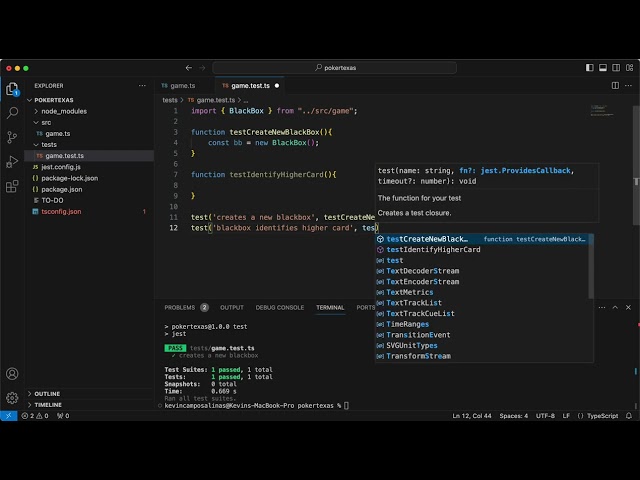The width and height of the screenshot is (640, 480).
Task: Expand the OUTLINE section
Action: (x=47, y=394)
